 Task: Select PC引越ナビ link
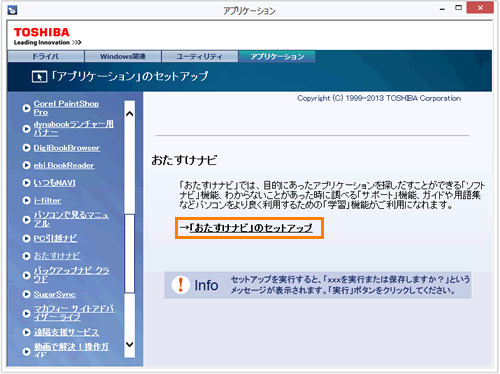[55, 238]
